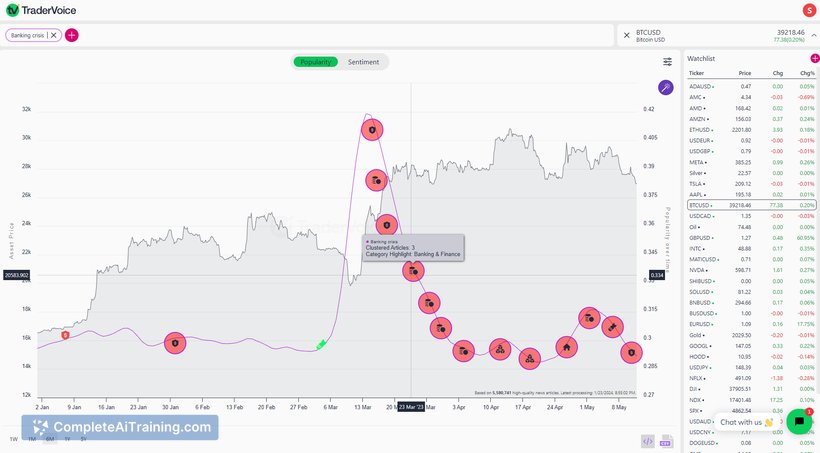This screenshot has height=453, width=820.
Task: Add a new topic with pink plus
Action: coord(72,35)
